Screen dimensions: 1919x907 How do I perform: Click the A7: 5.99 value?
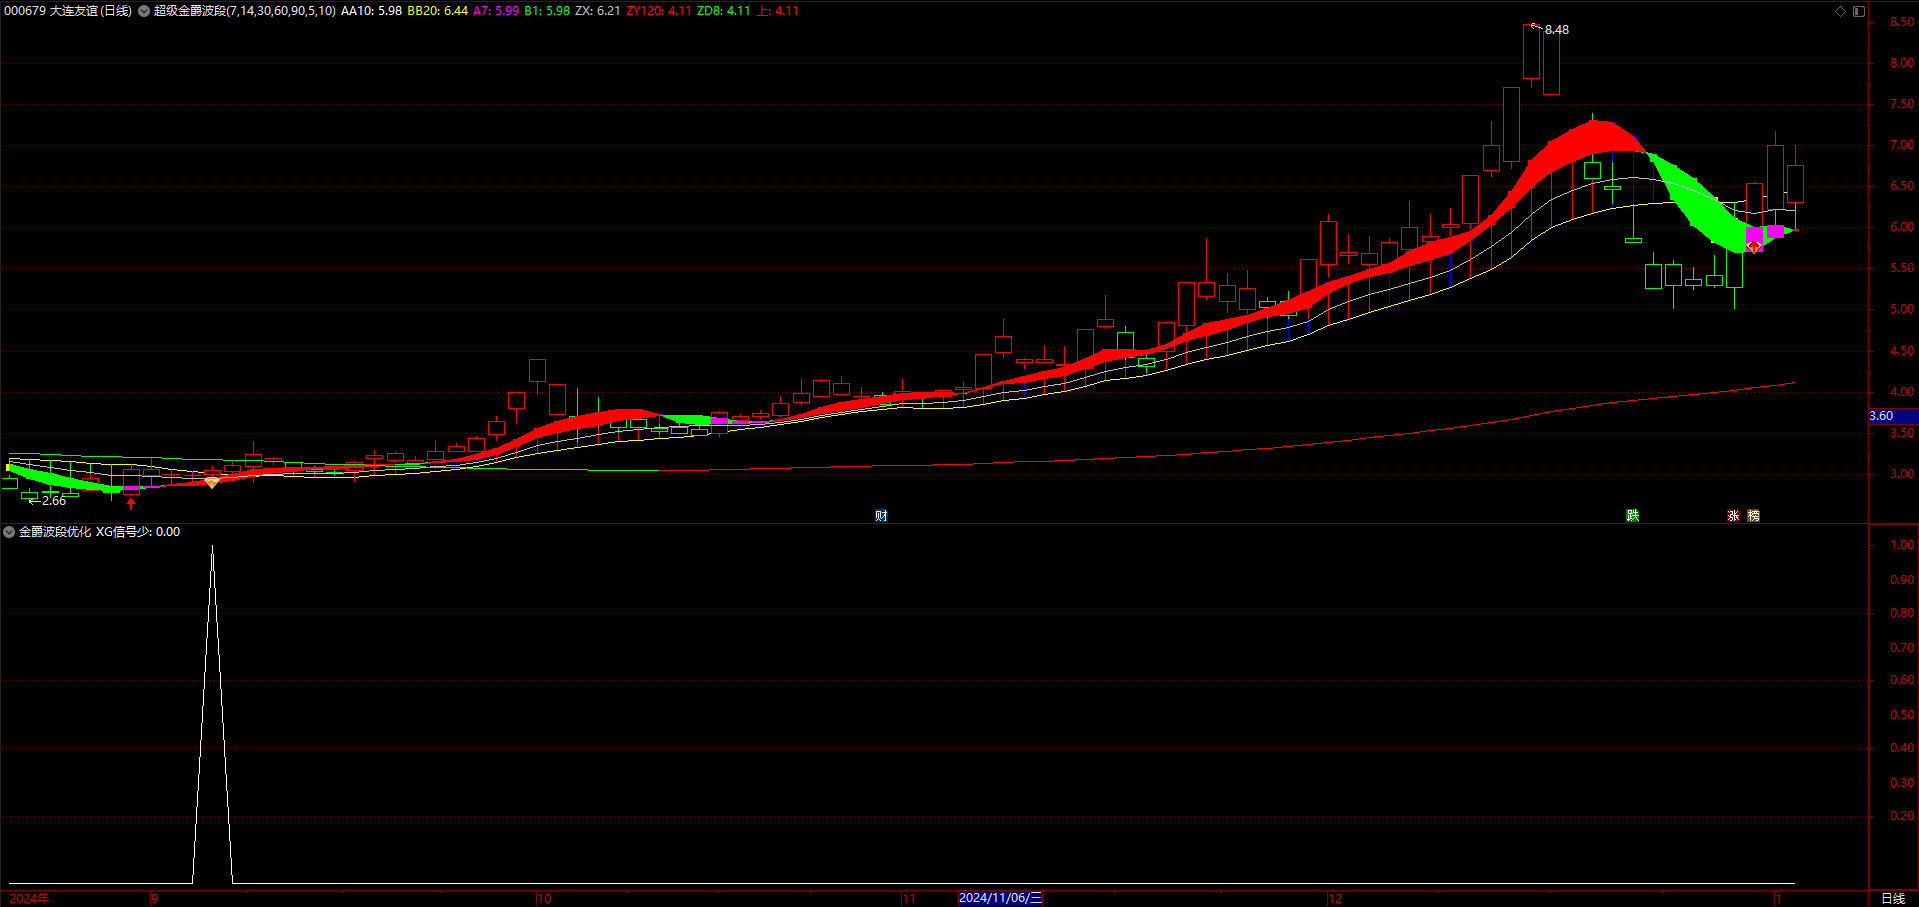[496, 11]
